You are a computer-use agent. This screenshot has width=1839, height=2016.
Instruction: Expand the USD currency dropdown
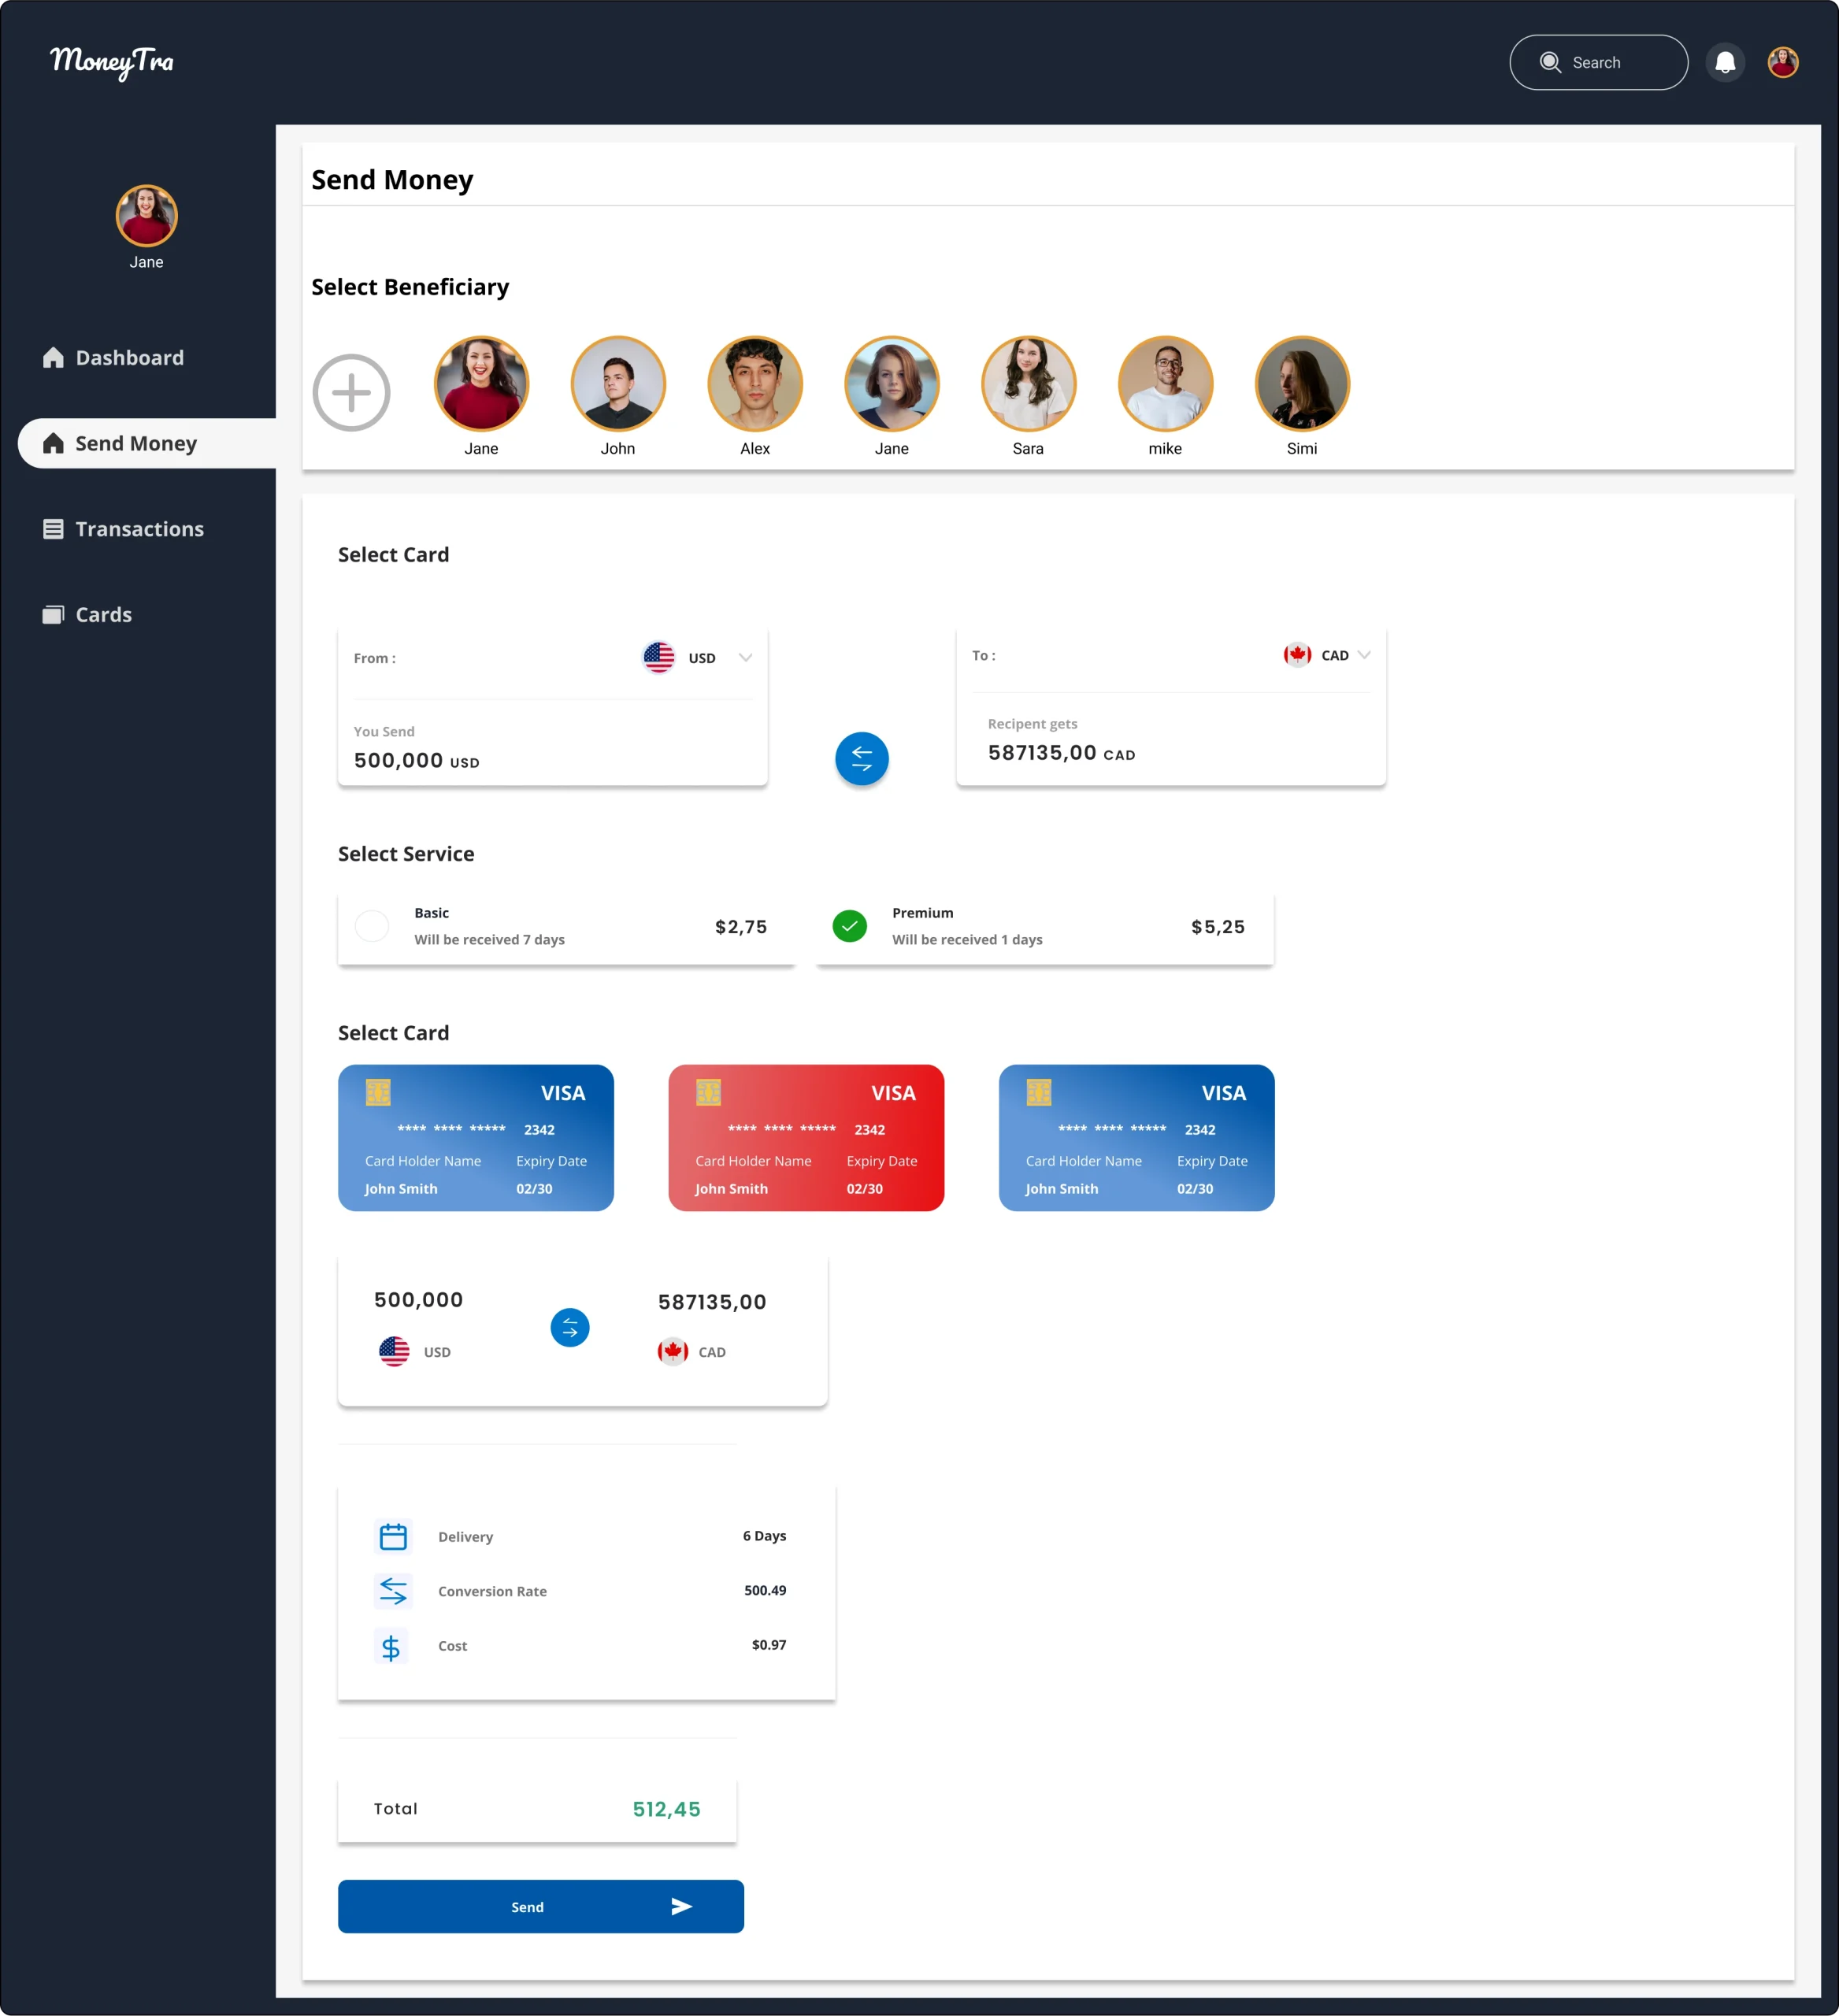[745, 658]
